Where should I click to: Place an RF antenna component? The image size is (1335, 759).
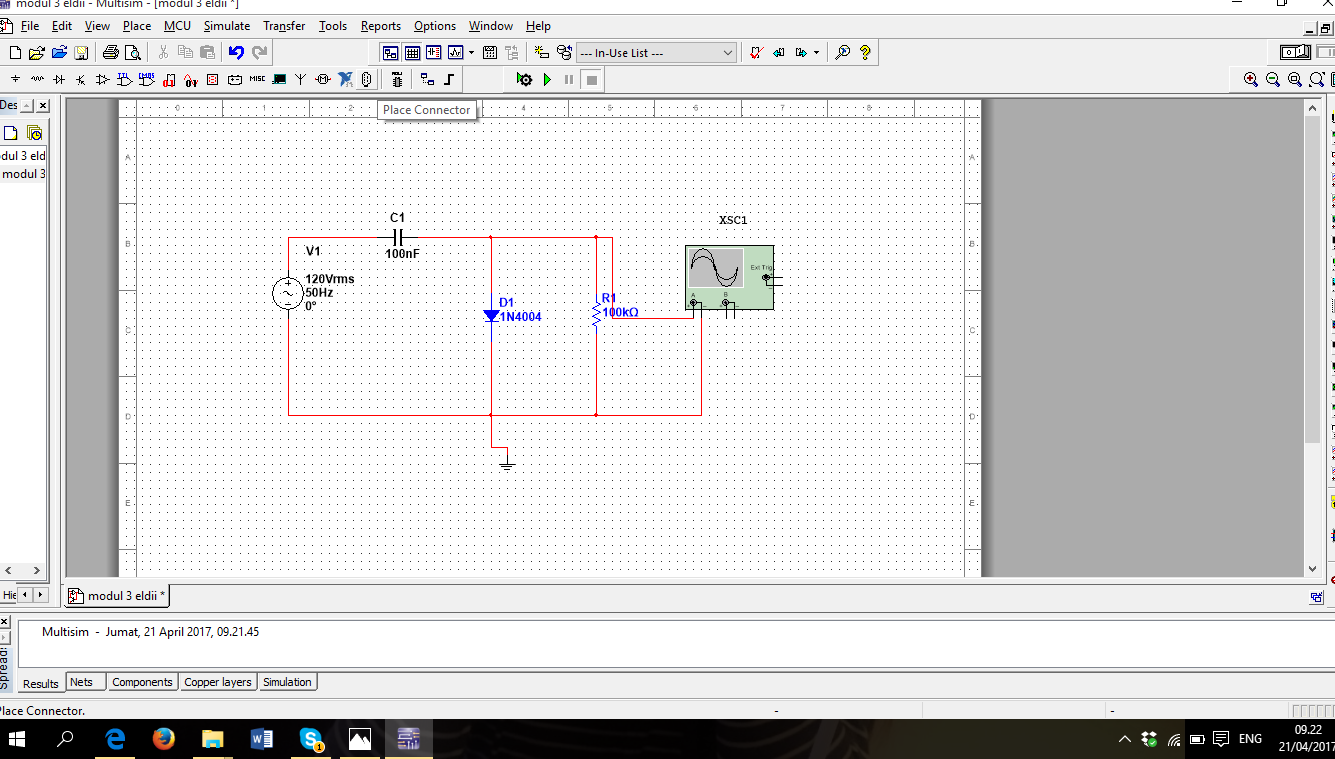click(x=301, y=79)
